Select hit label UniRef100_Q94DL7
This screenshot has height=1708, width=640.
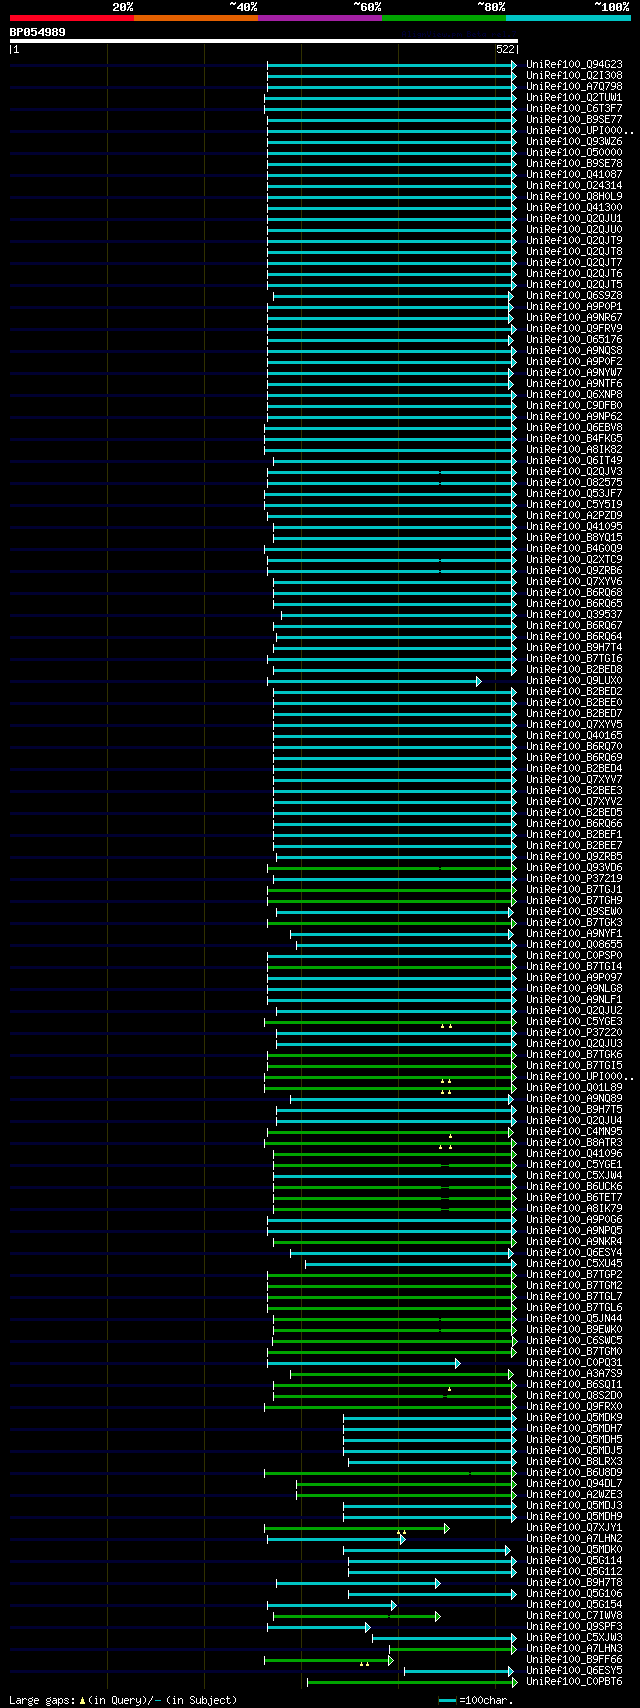[x=574, y=1484]
